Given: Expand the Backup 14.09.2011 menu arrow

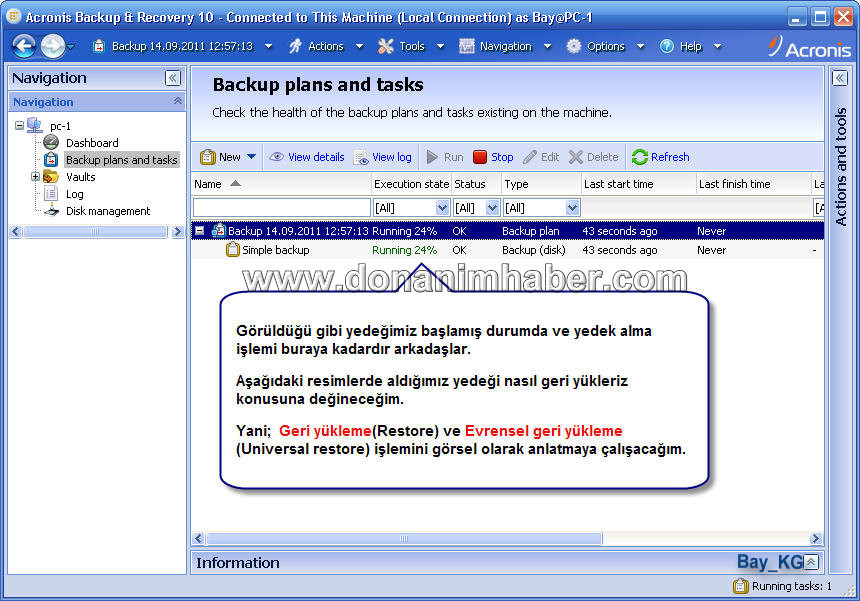Looking at the screenshot, I should click(x=268, y=46).
